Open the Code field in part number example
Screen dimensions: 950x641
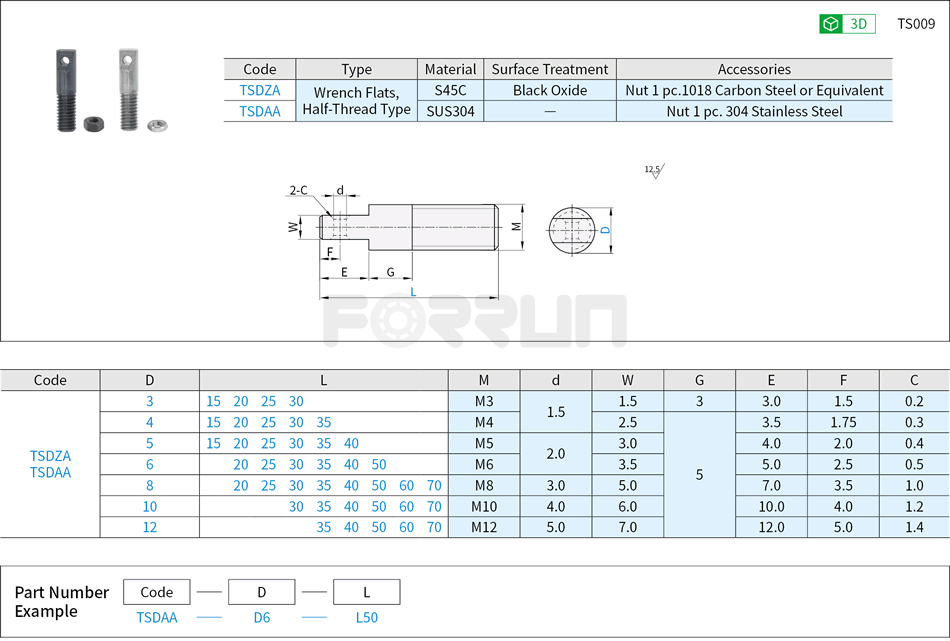coord(157,591)
